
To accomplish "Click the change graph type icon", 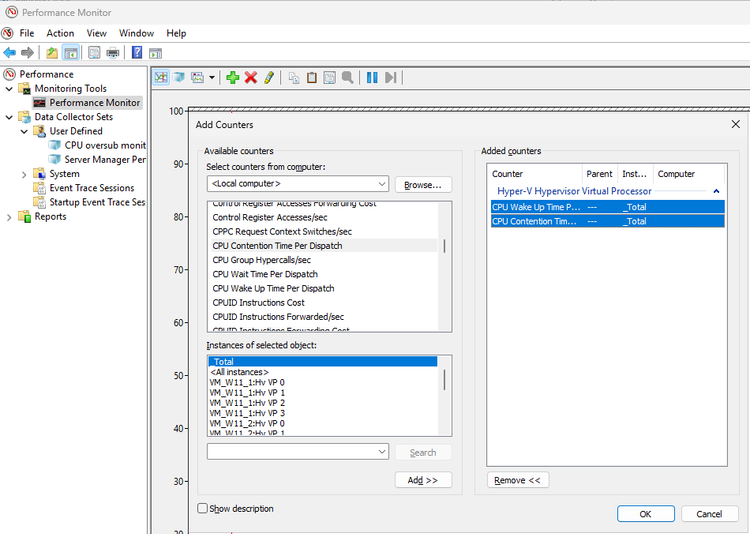I will point(198,77).
